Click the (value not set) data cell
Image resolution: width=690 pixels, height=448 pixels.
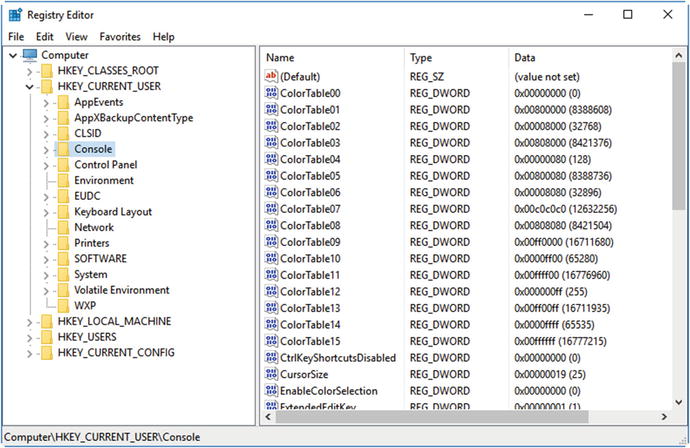(547, 77)
